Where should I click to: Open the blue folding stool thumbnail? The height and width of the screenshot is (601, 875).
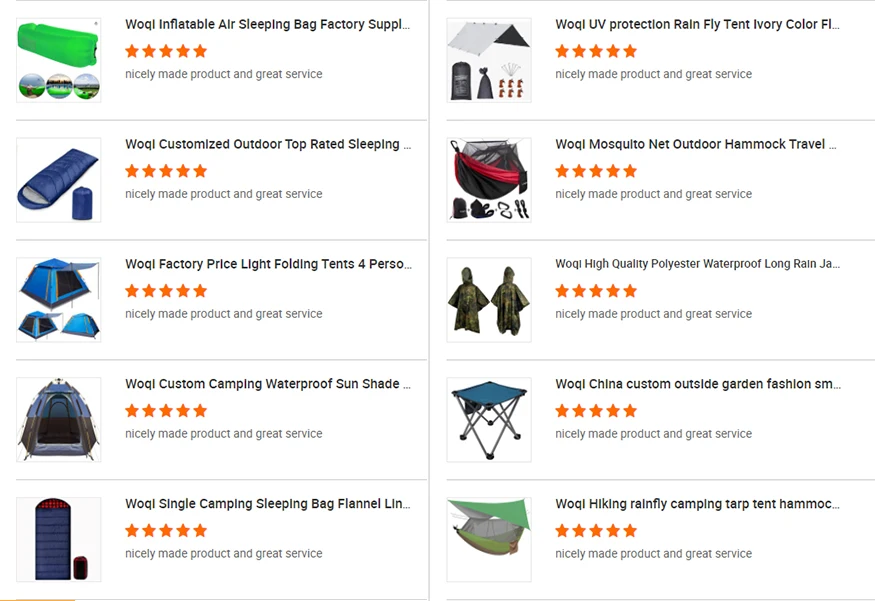[489, 420]
